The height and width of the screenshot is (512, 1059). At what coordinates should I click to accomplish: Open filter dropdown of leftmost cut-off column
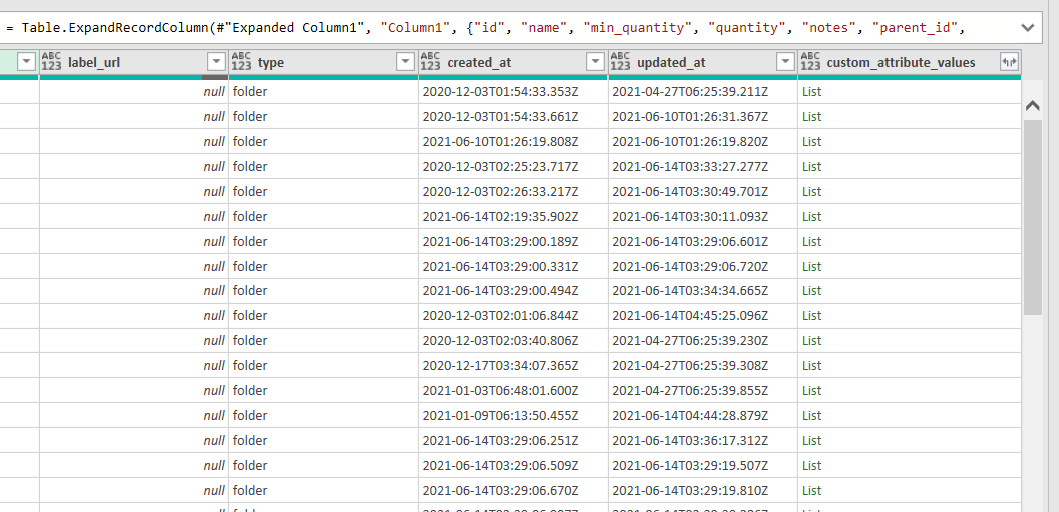click(x=26, y=62)
